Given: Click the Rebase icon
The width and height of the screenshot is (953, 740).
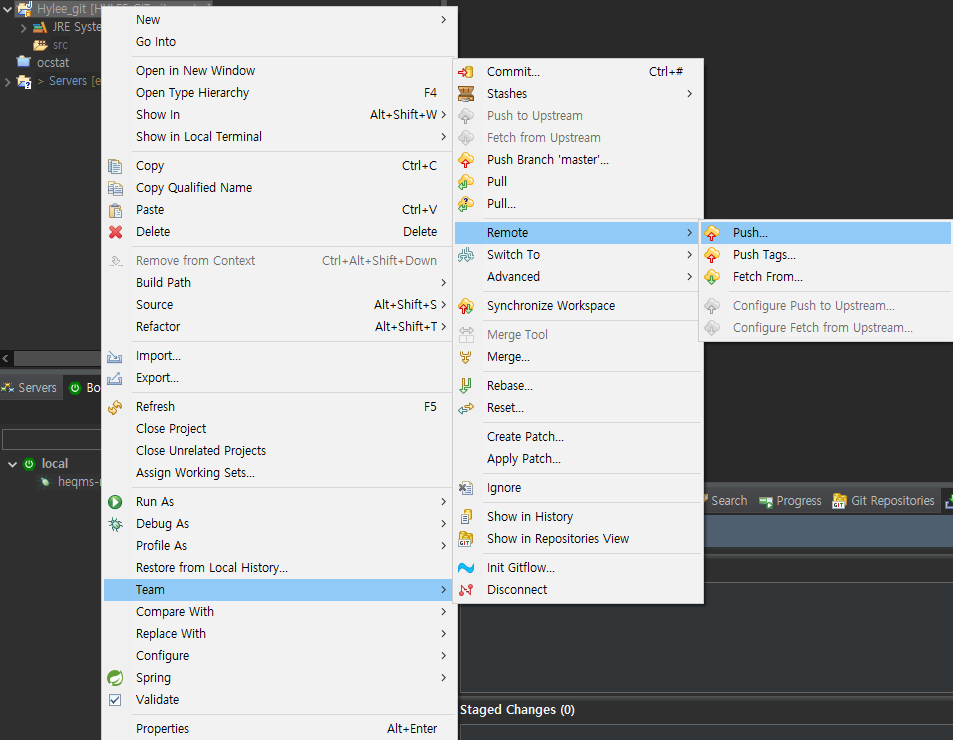Looking at the screenshot, I should tap(466, 386).
